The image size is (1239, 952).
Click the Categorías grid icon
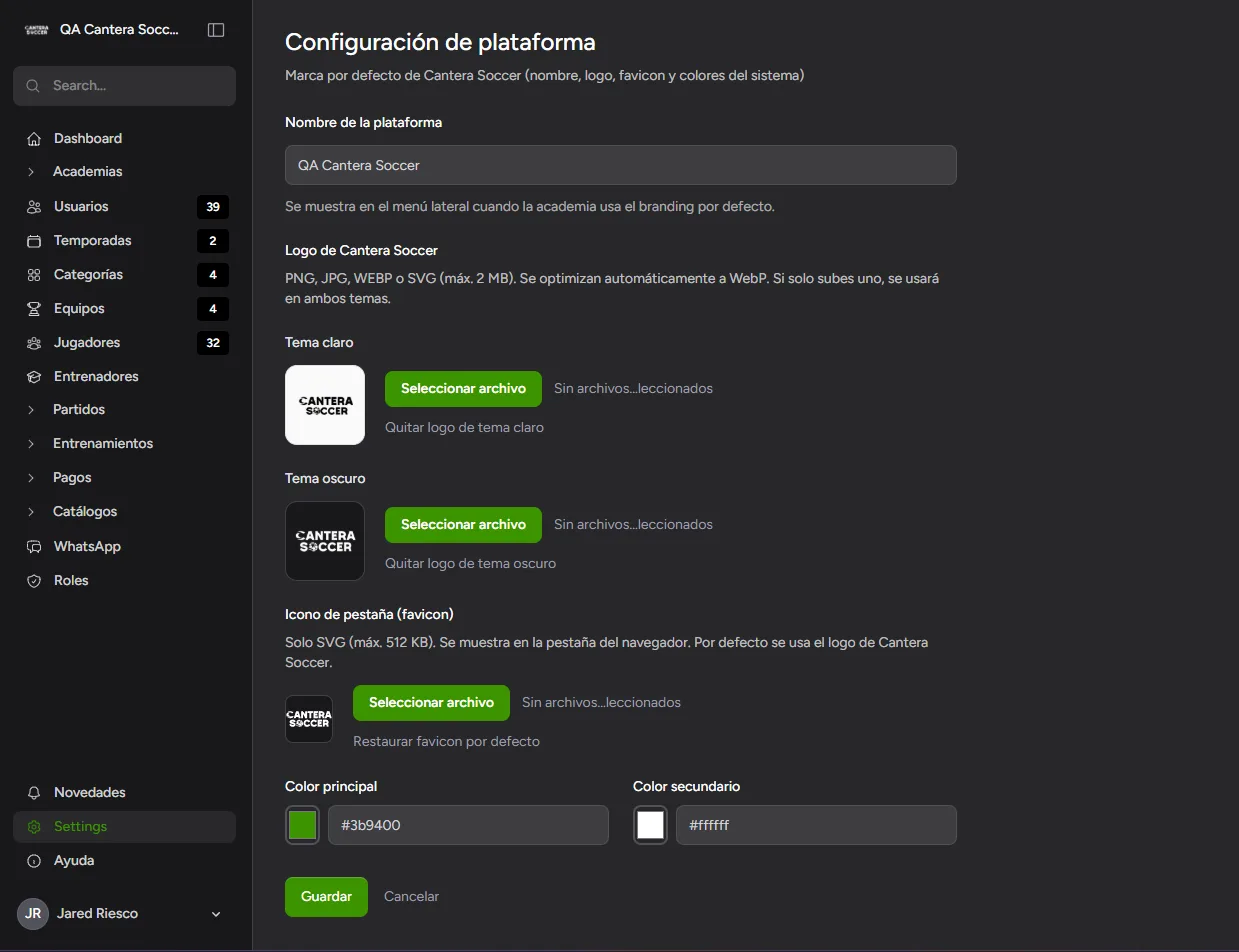coord(34,275)
